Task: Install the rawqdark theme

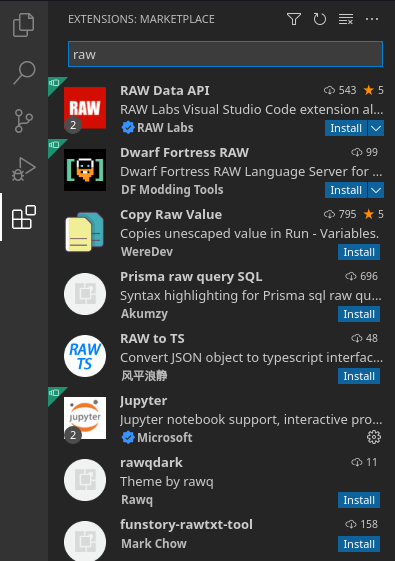Action: pos(359,500)
